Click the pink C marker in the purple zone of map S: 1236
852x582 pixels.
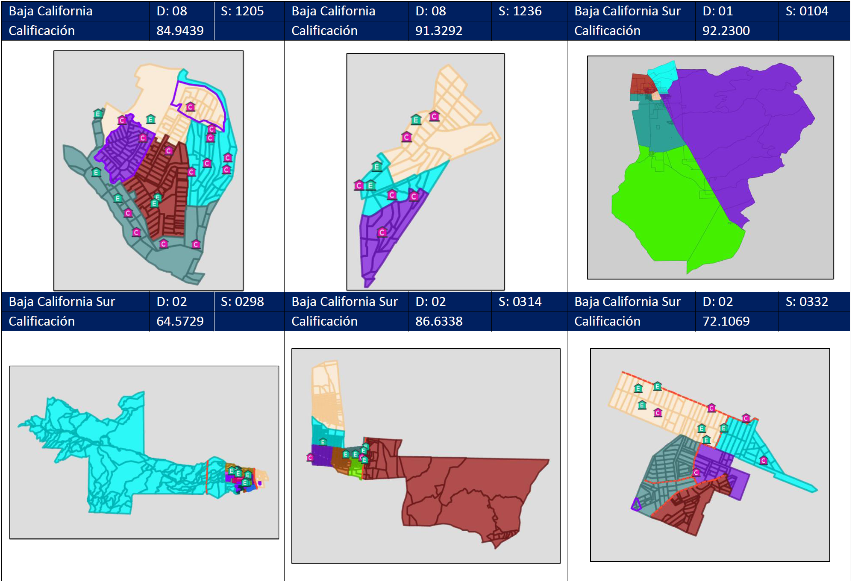coord(382,232)
